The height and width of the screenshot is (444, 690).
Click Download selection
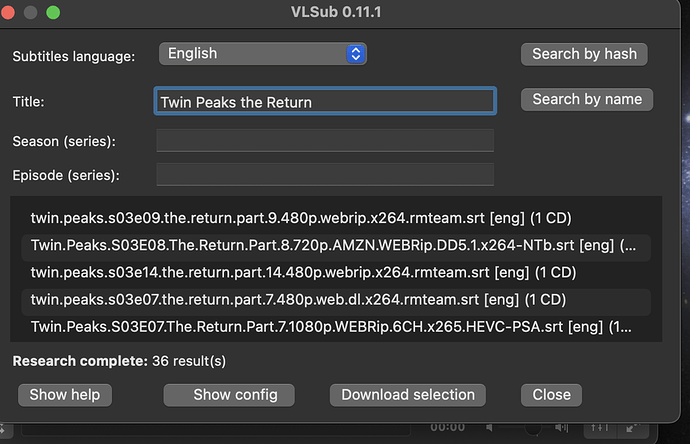point(408,395)
